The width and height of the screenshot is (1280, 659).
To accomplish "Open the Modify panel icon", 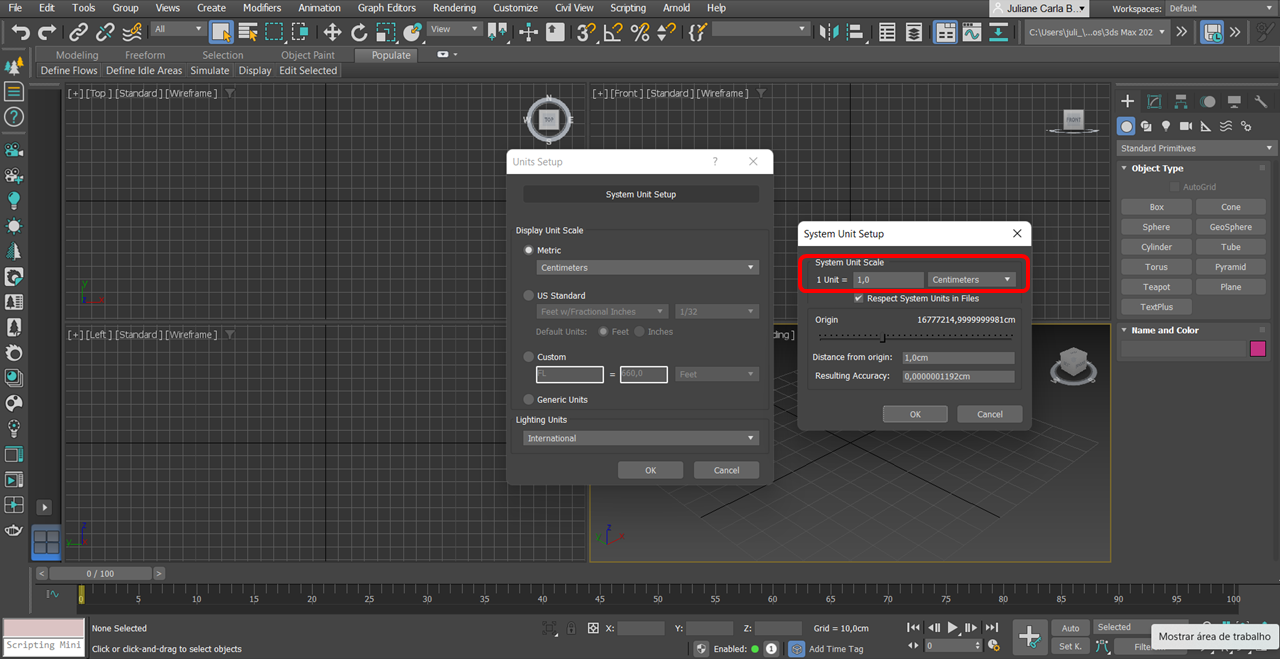I will coord(1154,101).
